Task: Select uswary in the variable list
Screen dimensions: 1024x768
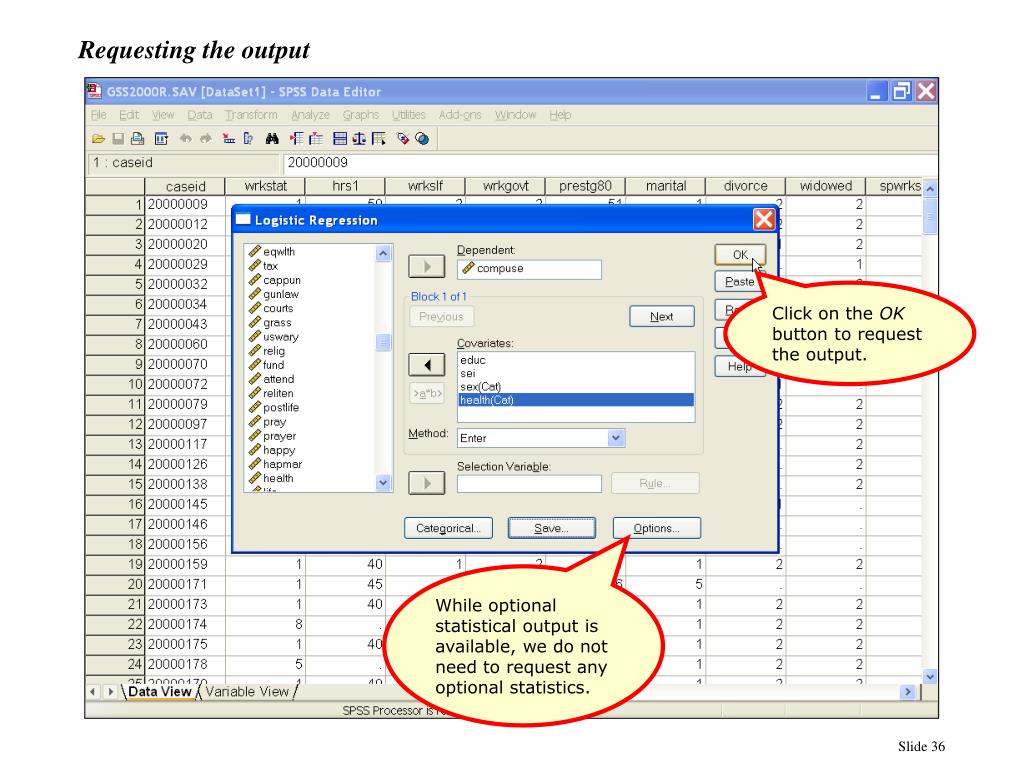Action: coord(281,337)
